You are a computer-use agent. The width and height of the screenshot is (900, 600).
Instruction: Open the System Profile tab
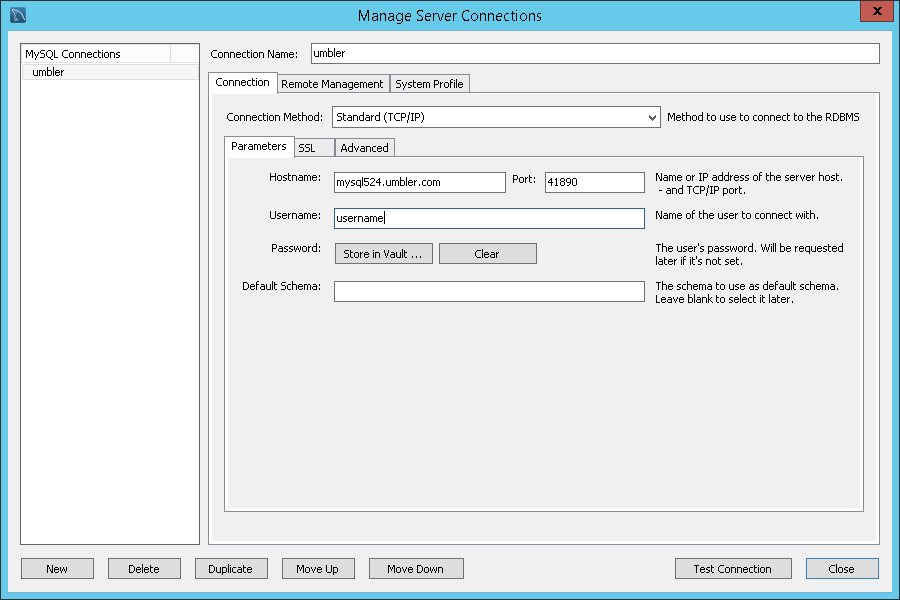tap(429, 84)
